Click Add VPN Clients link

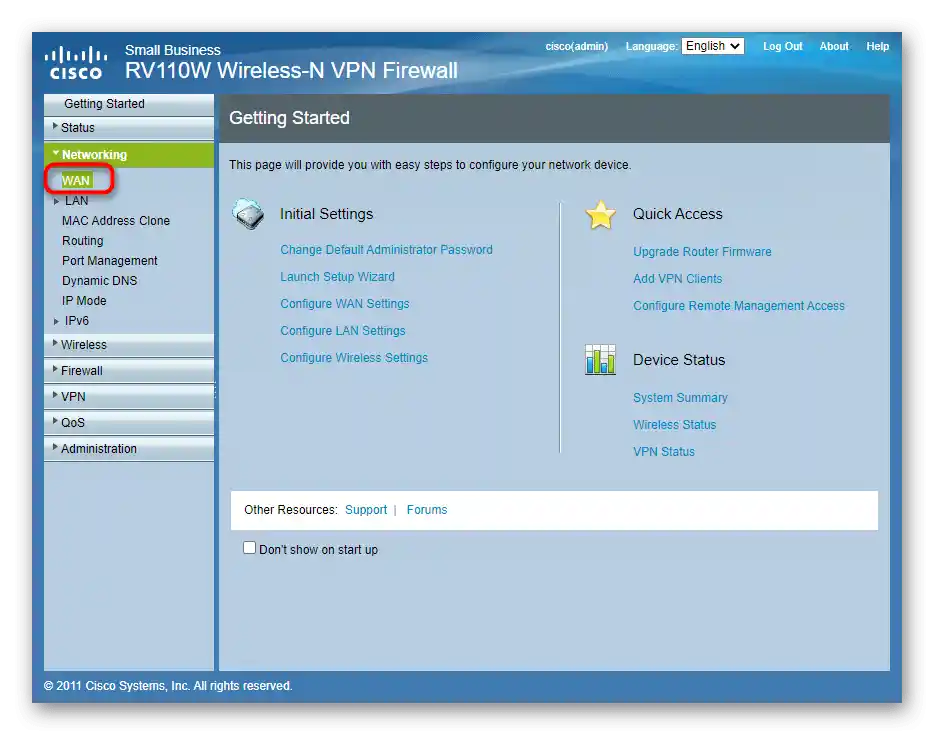pyautogui.click(x=678, y=279)
